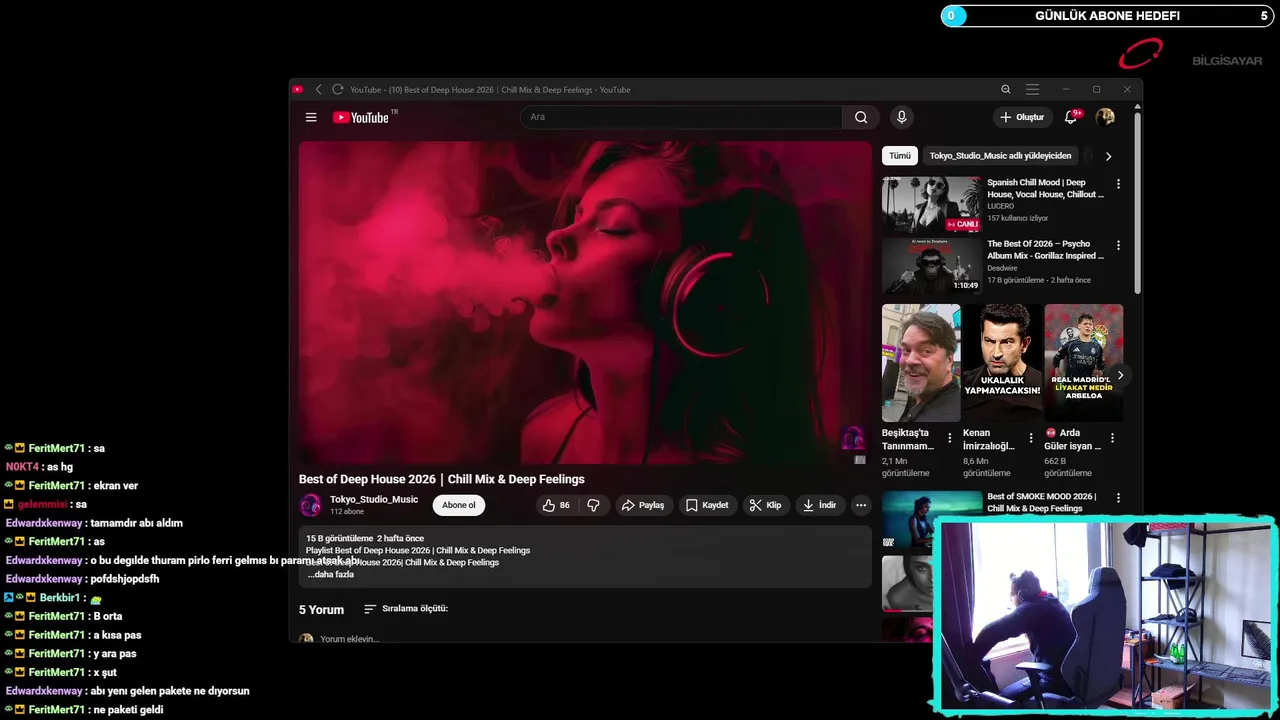Click the title bar zoom magnifier icon
Screen dimensions: 1280x720
[1006, 90]
